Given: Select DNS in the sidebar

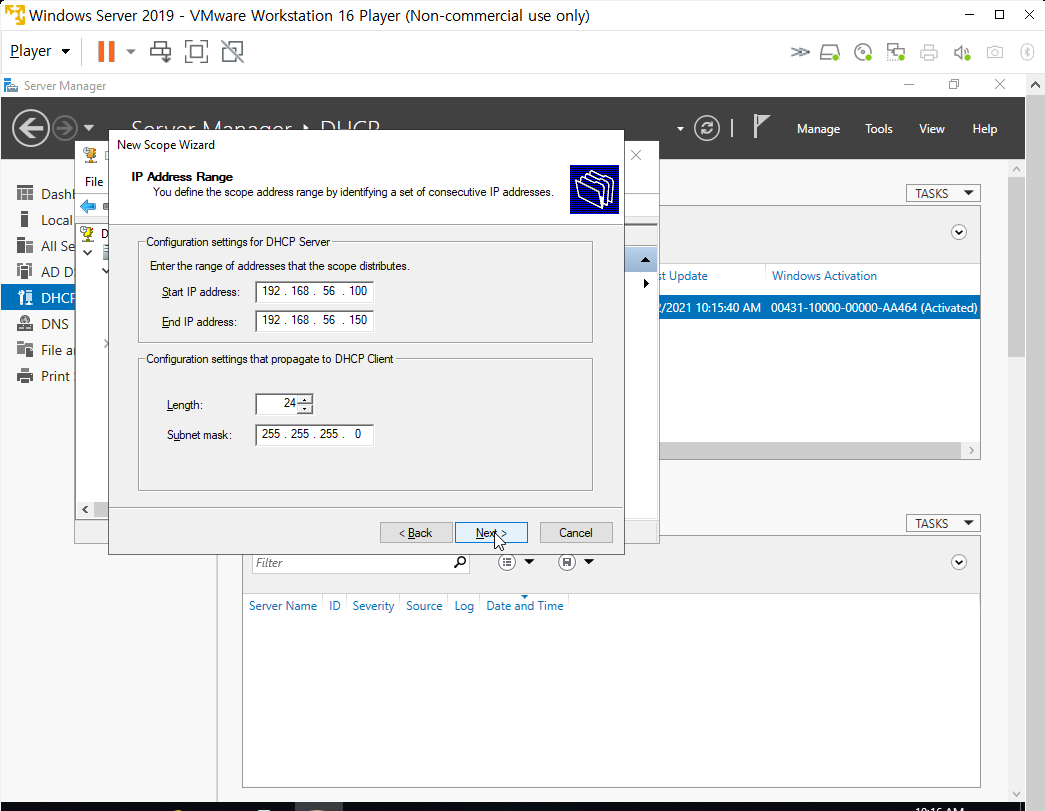Looking at the screenshot, I should (44, 324).
